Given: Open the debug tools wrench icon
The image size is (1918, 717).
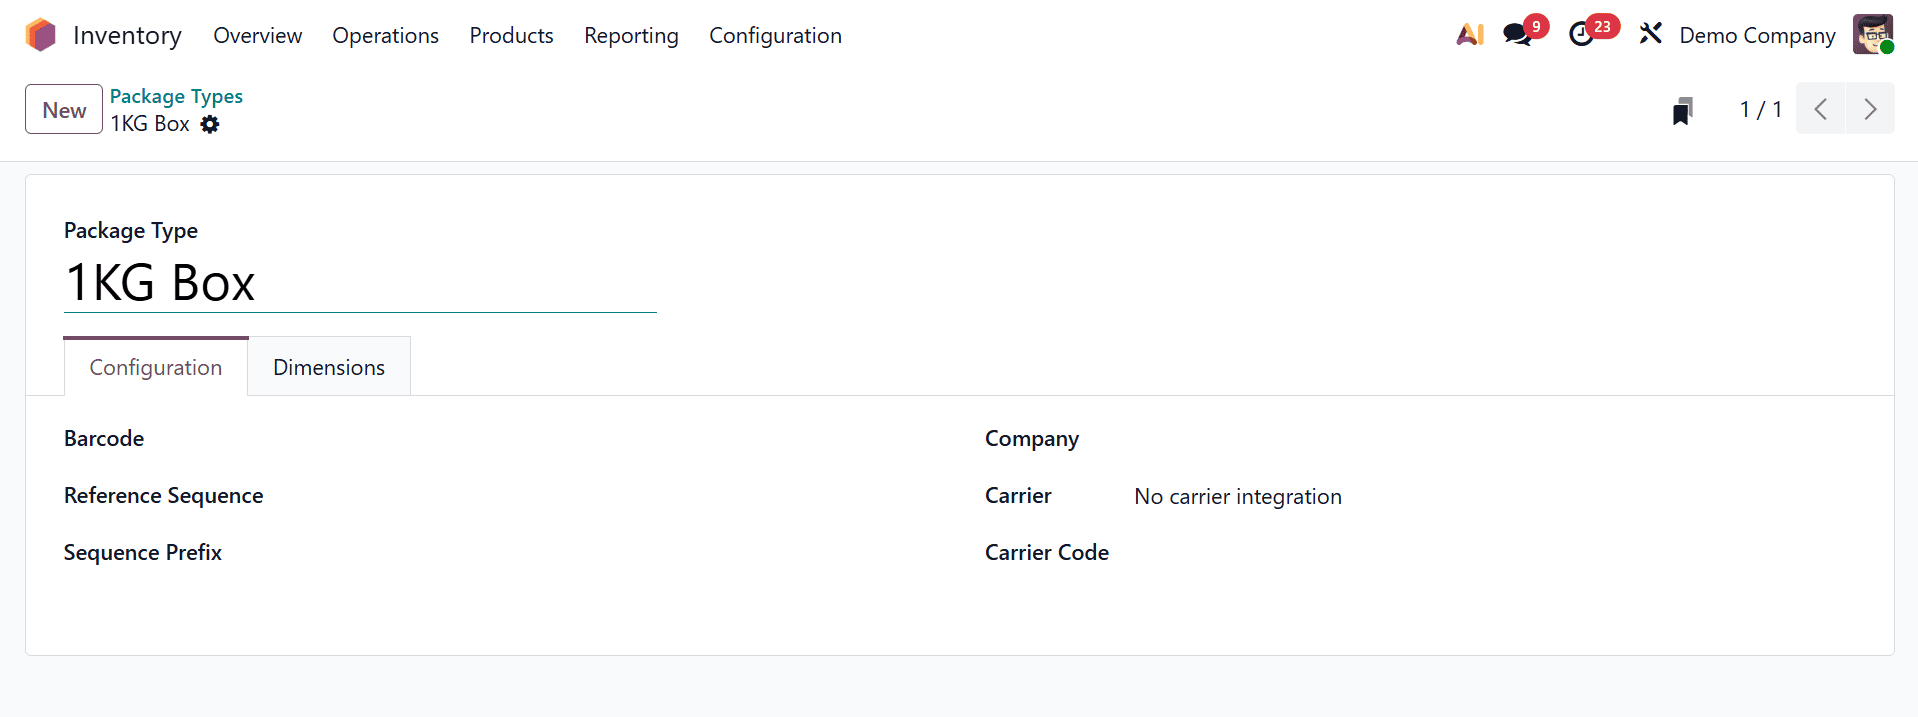Looking at the screenshot, I should 1650,34.
